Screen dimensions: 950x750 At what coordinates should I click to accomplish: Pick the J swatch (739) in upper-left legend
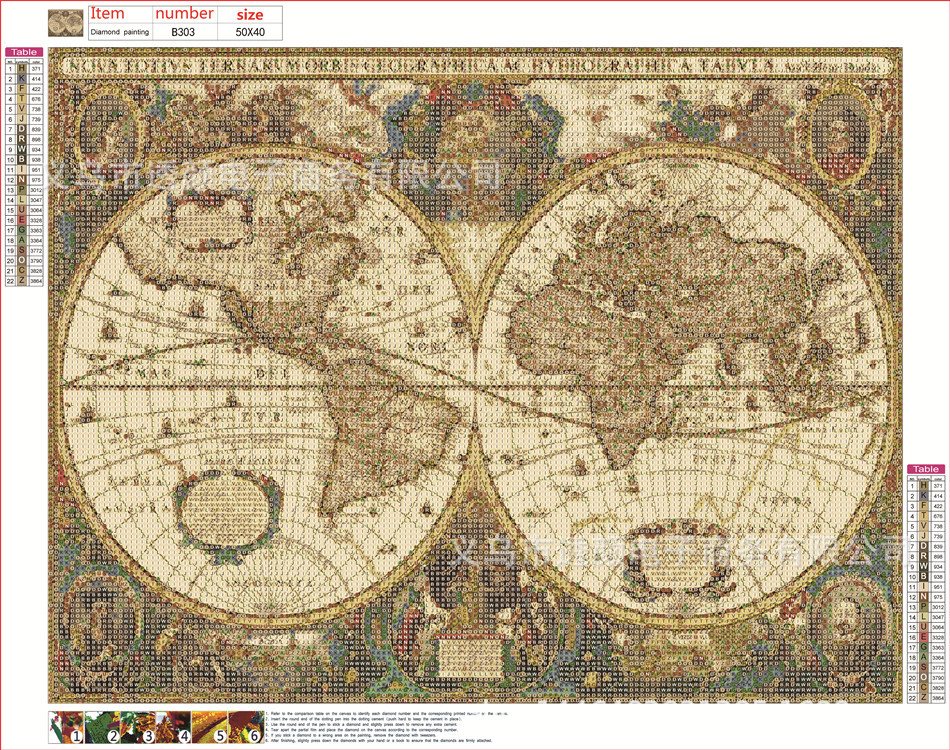(22, 119)
